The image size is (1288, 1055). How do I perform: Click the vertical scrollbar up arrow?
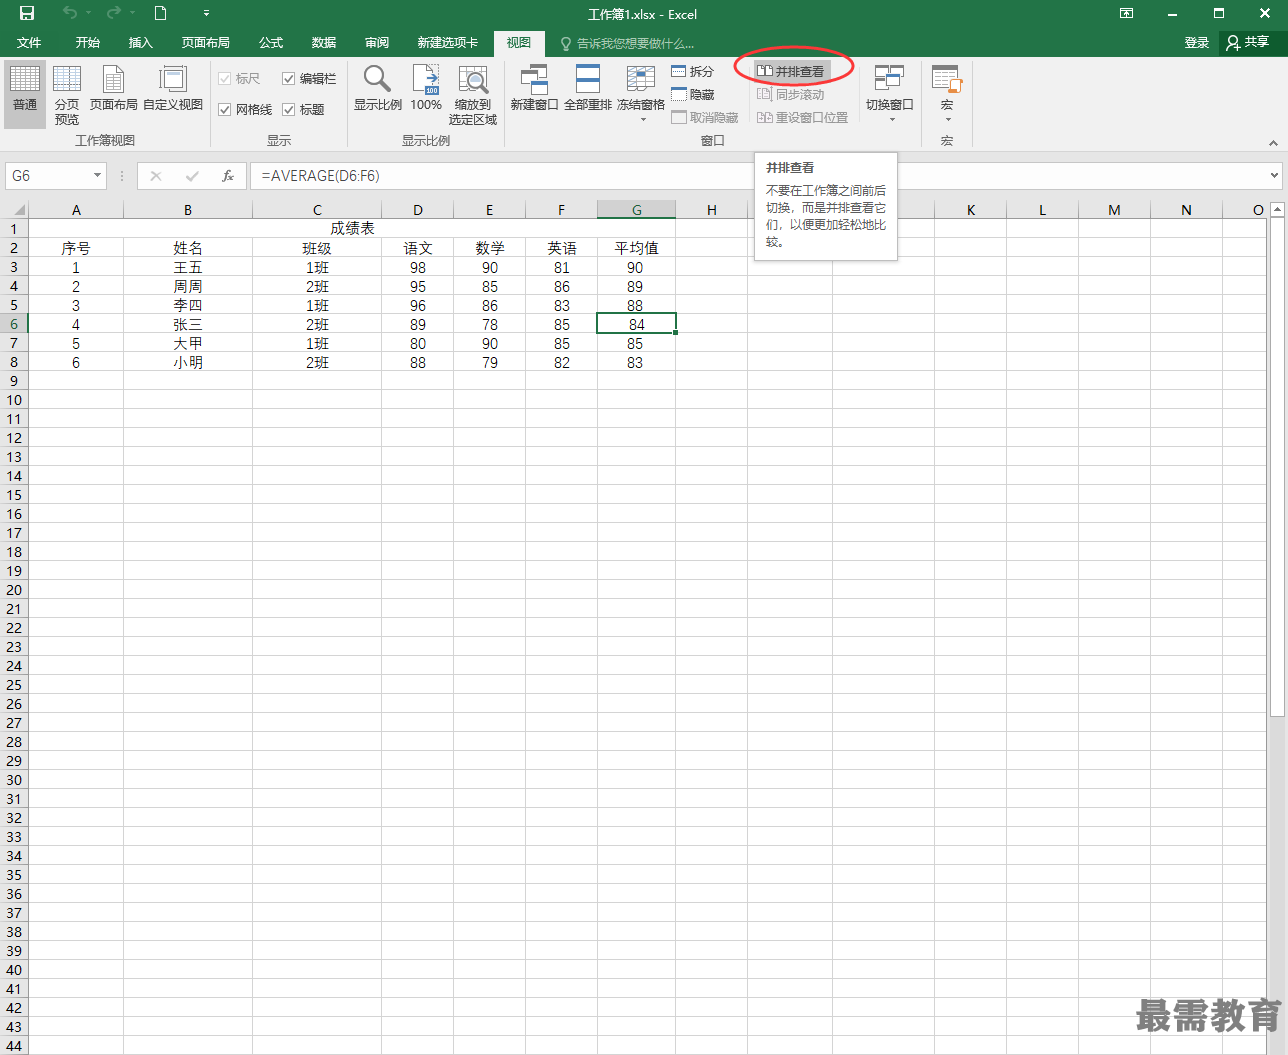(x=1277, y=209)
